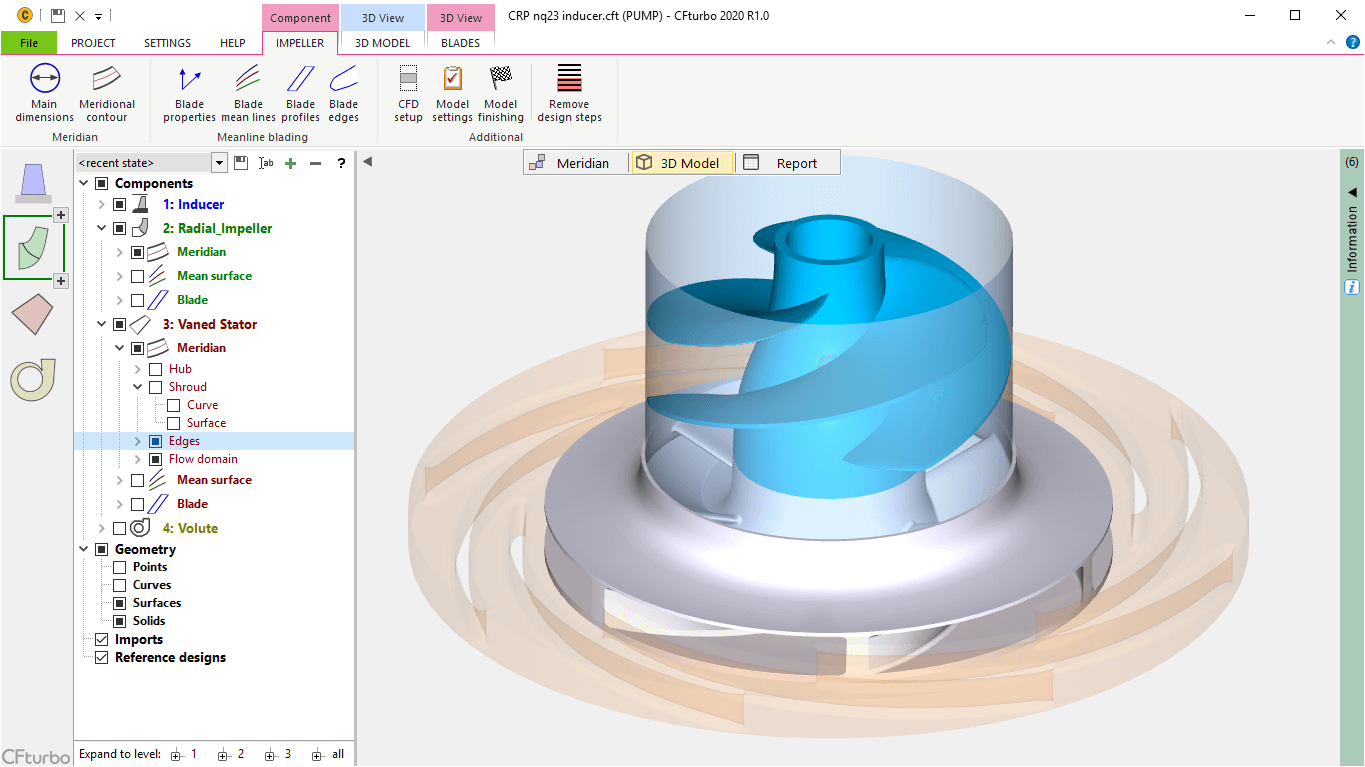Viewport: 1365px width, 767px height.
Task: Collapse the 3: Vaned Stator node
Action: (x=101, y=324)
